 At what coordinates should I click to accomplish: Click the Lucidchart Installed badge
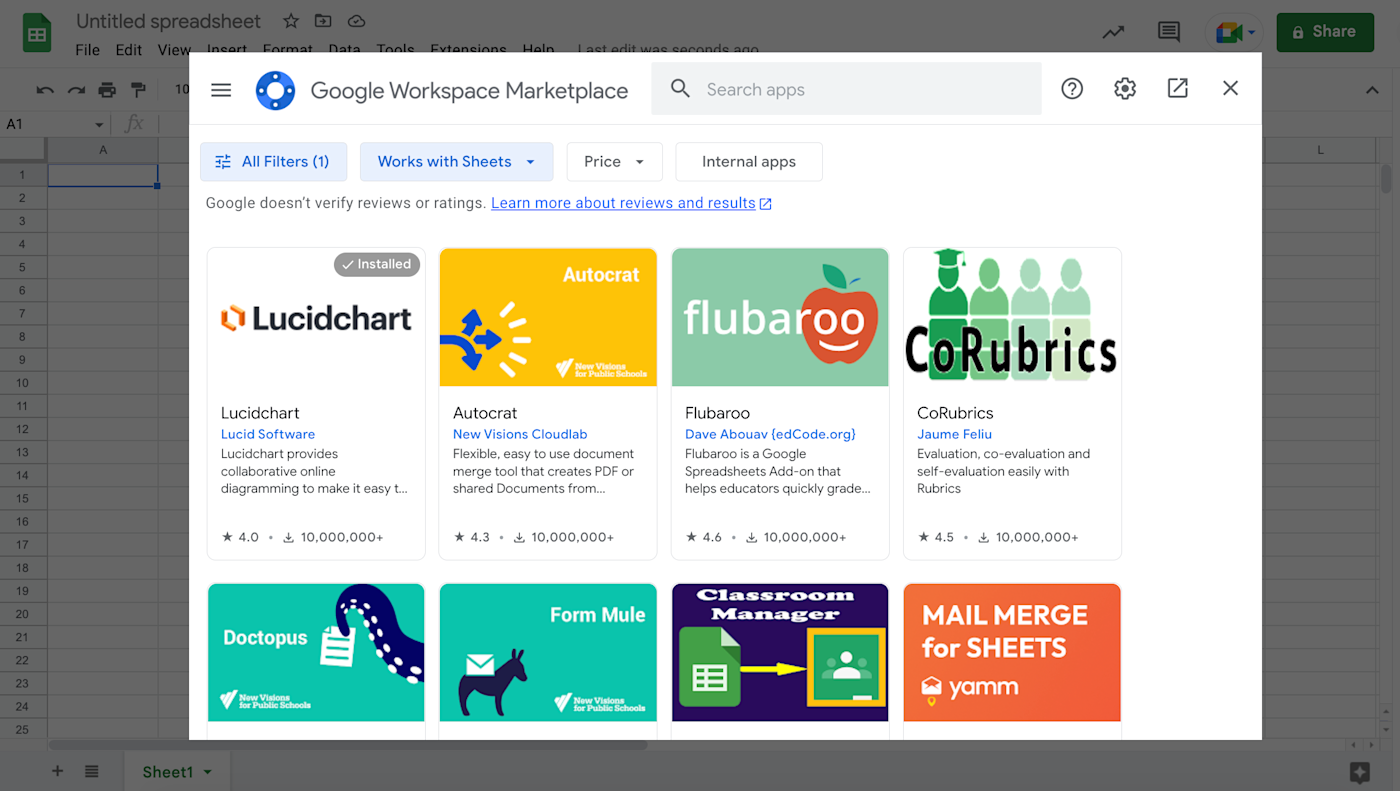(x=377, y=264)
